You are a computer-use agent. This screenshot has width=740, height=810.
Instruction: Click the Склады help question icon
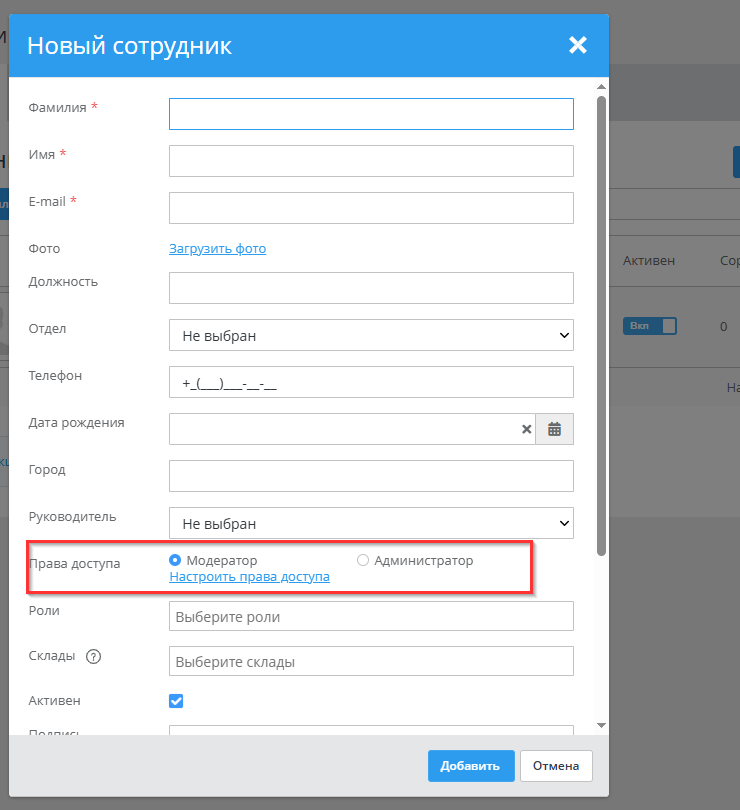click(94, 657)
